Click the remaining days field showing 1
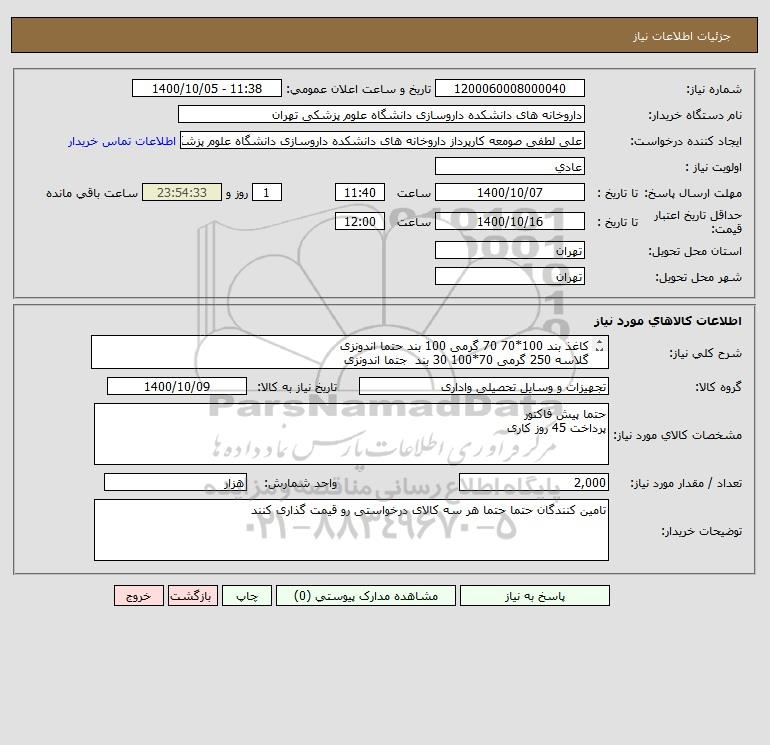 tap(267, 193)
